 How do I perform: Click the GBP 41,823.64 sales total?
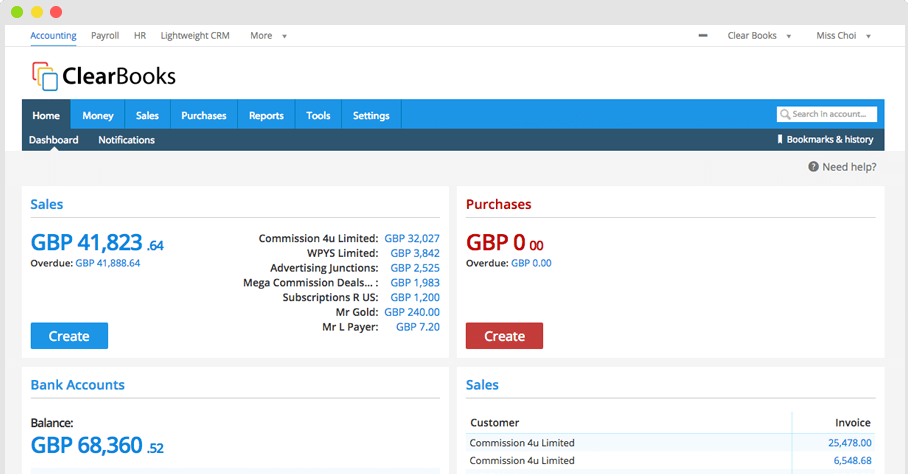[97, 242]
